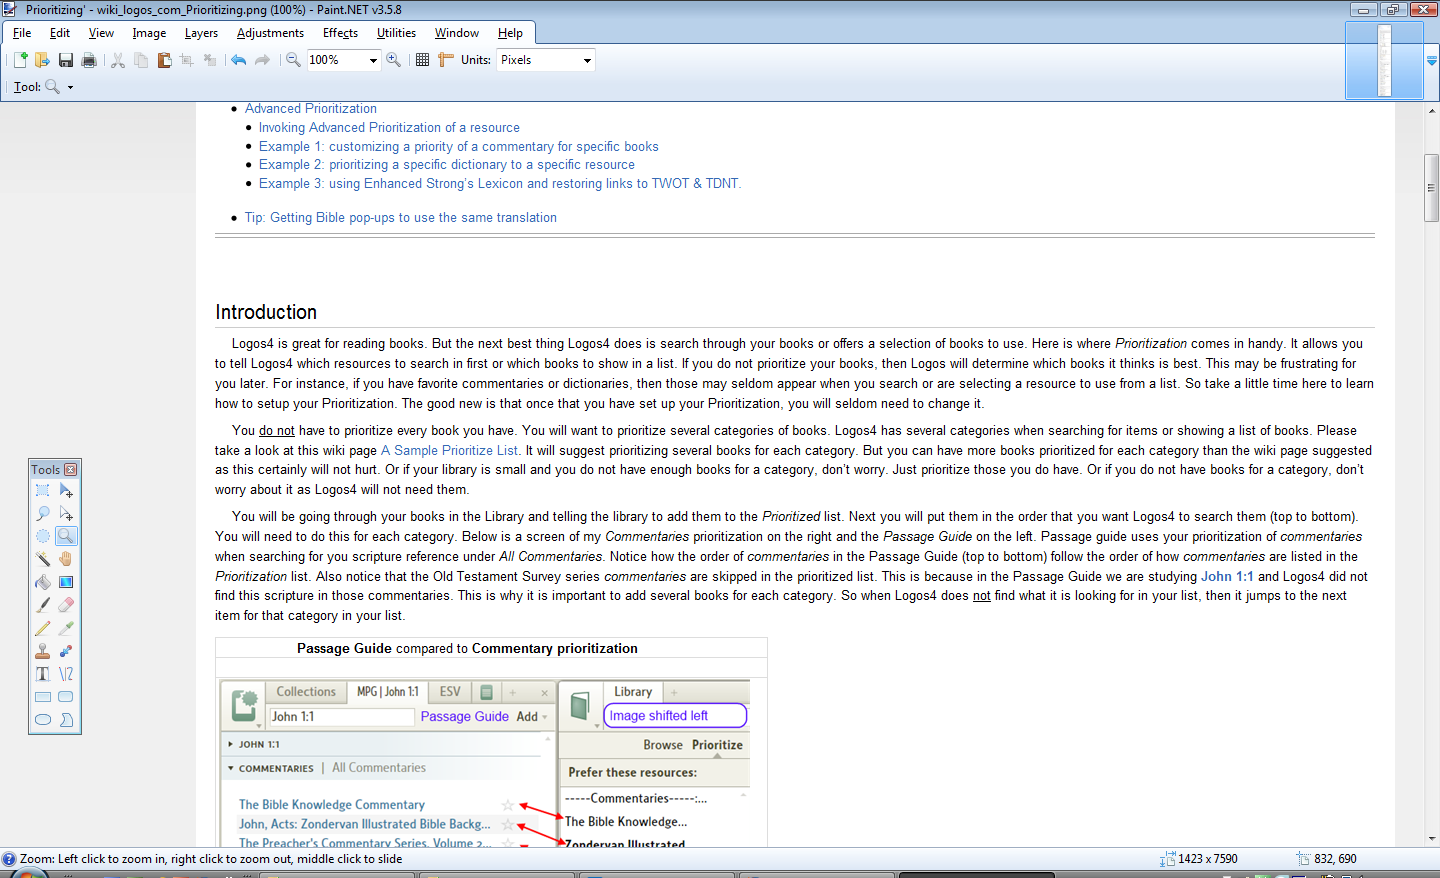This screenshot has width=1440, height=878.
Task: Click the Save toolbar icon
Action: (66, 60)
